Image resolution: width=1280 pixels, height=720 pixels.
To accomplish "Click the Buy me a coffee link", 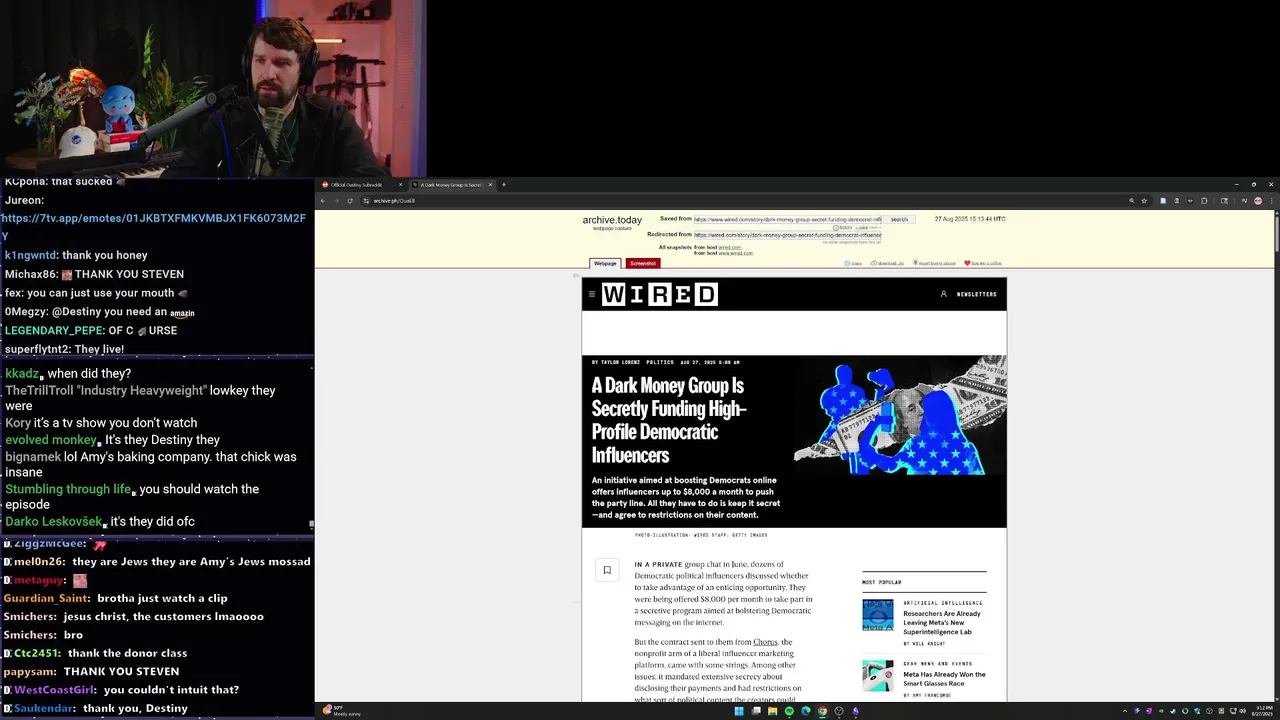I will point(983,263).
